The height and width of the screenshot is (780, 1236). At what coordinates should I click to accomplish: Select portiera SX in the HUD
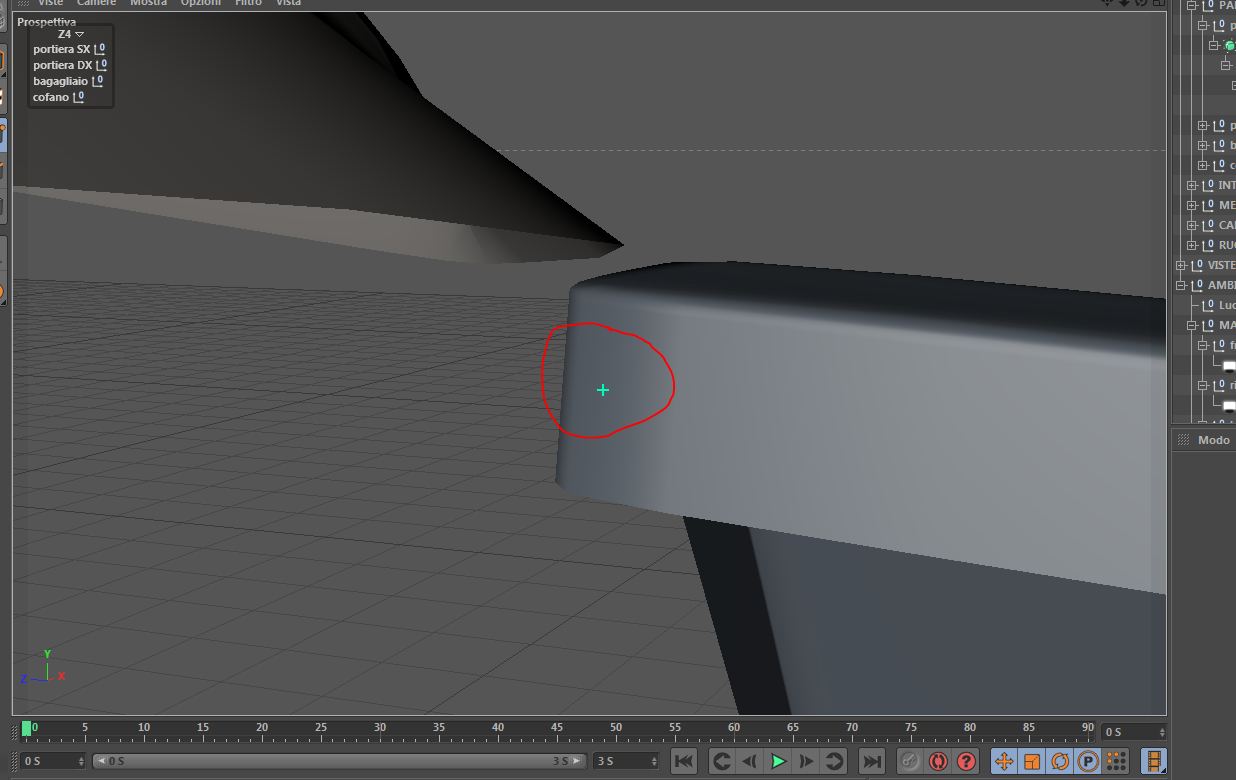point(61,49)
